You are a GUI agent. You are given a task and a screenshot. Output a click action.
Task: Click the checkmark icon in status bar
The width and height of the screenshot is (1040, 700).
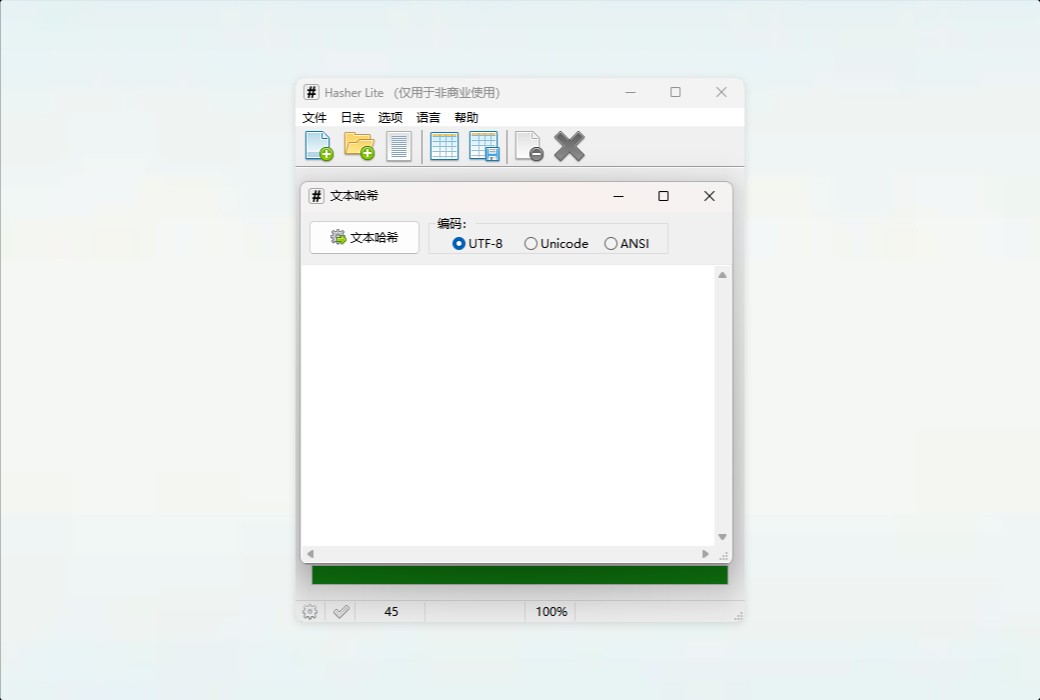click(340, 611)
